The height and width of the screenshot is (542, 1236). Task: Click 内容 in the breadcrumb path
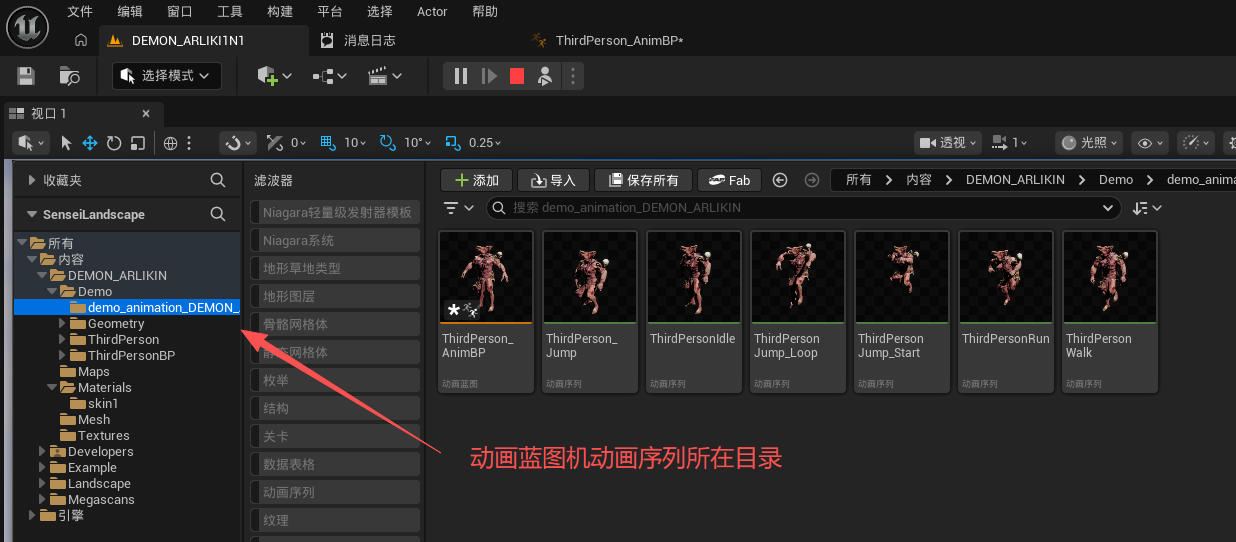point(919,180)
